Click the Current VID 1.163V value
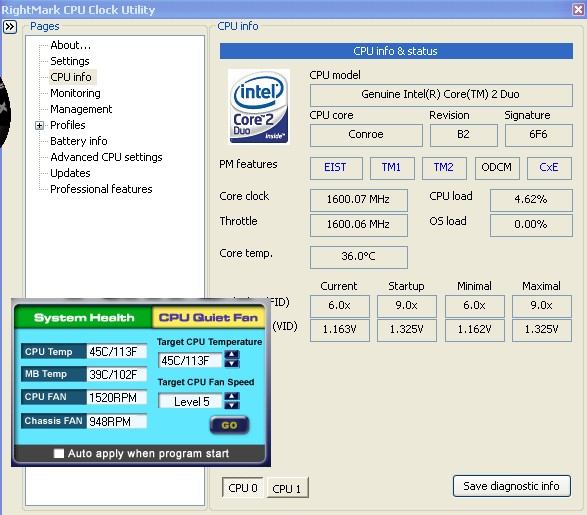This screenshot has width=587, height=515. pos(340,330)
